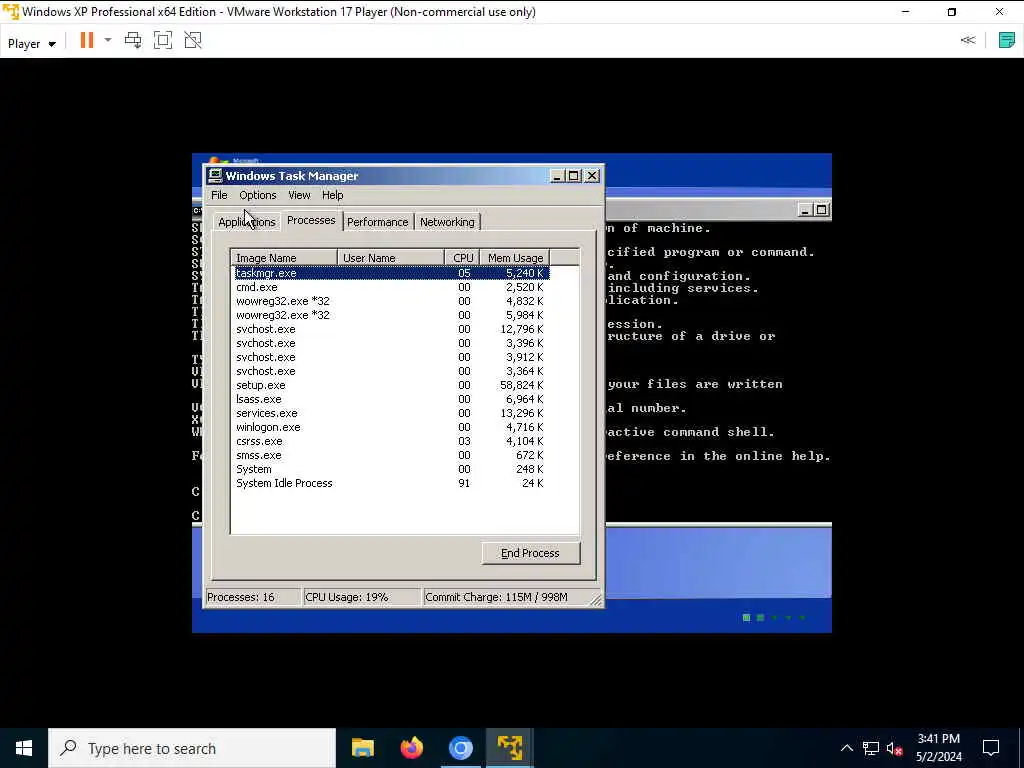1024x768 pixels.
Task: Open the Help menu in Task Manager
Action: (x=332, y=195)
